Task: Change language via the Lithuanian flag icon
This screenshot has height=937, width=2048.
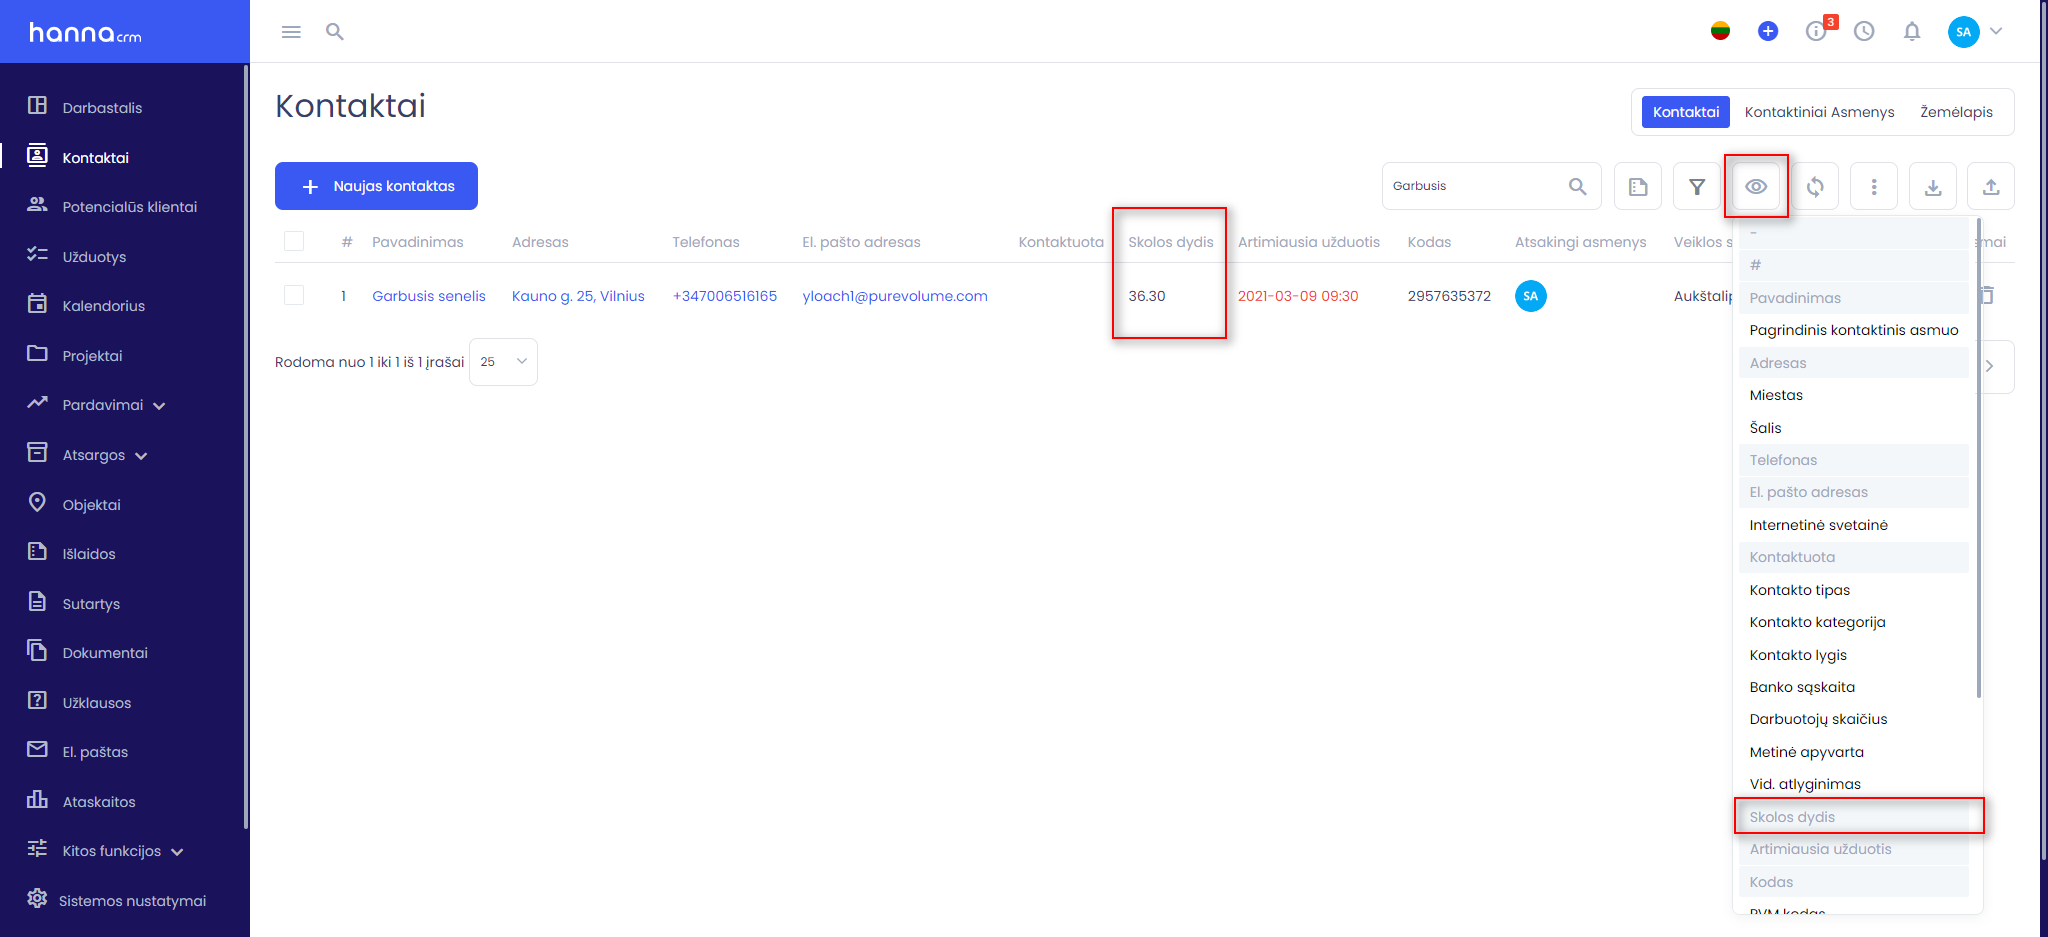Action: pyautogui.click(x=1720, y=32)
